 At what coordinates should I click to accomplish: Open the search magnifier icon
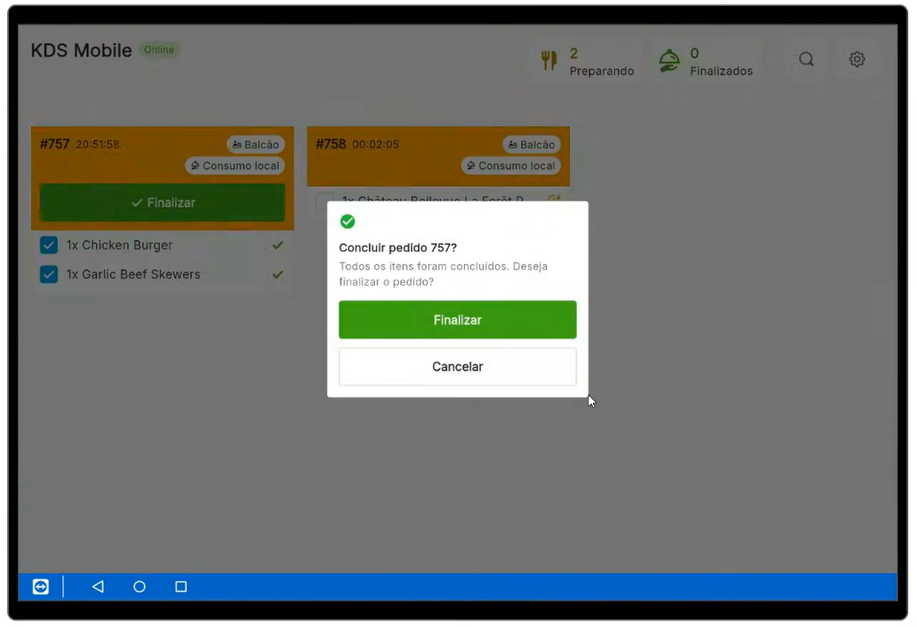point(806,59)
